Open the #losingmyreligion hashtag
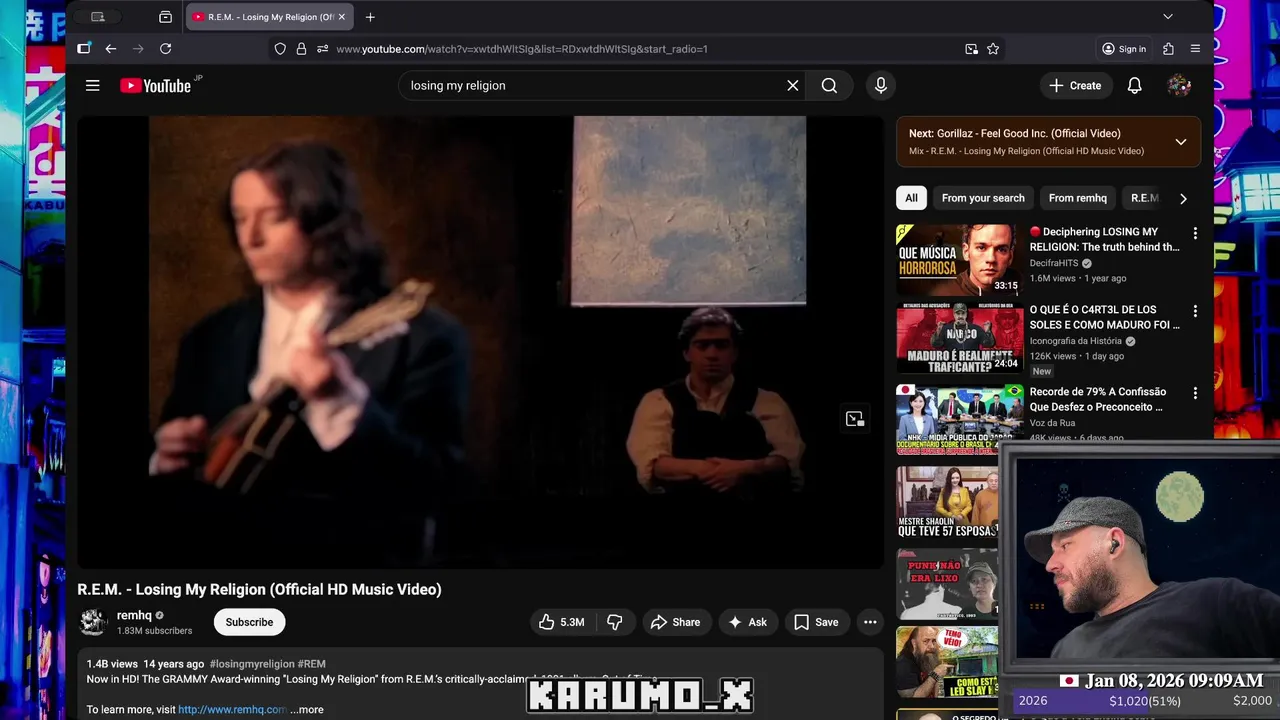The image size is (1280, 720). 252,664
